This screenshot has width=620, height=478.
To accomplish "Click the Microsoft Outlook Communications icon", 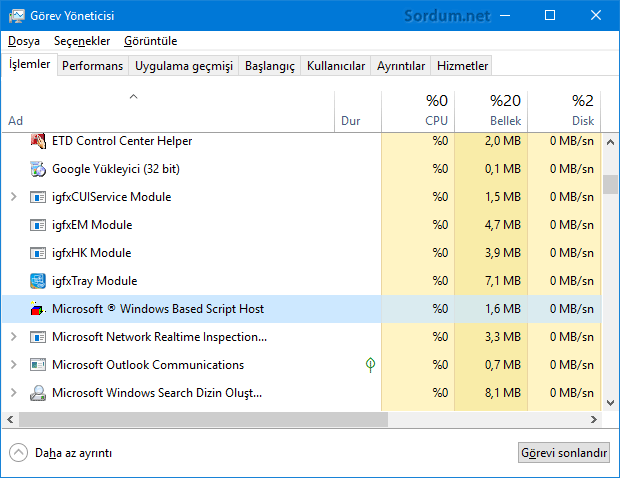I will [x=38, y=365].
